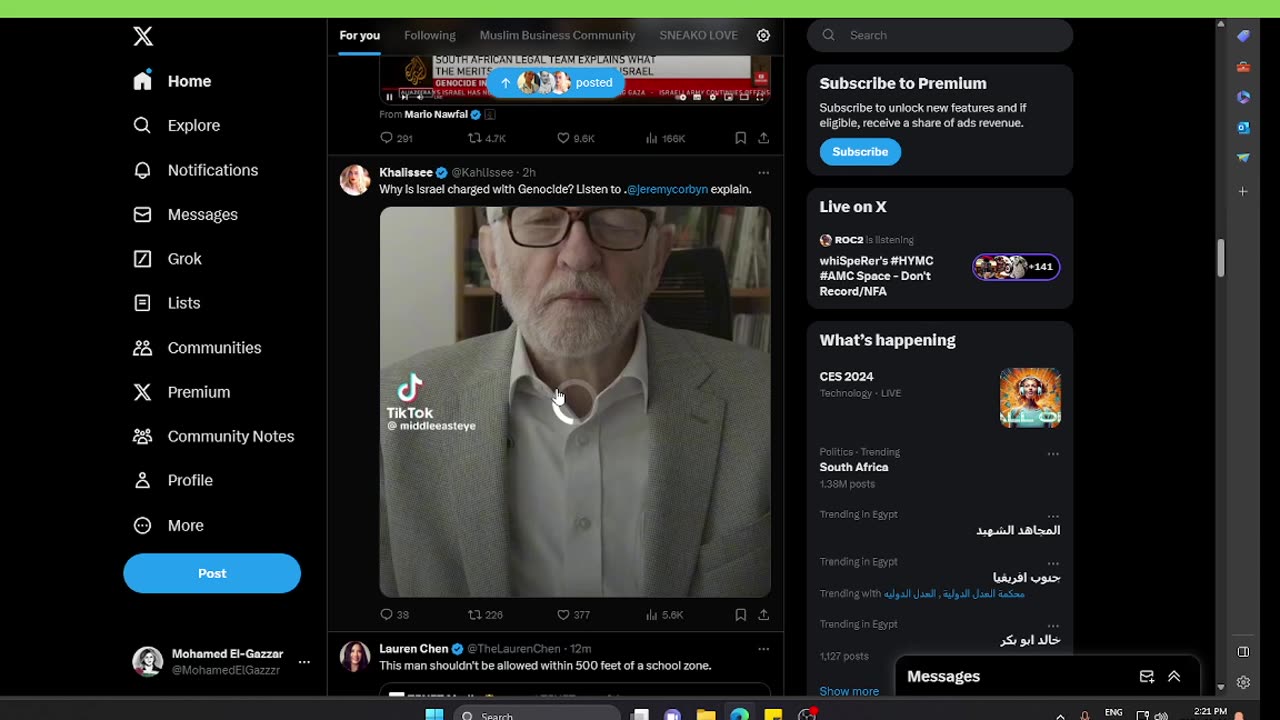
Task: Click the page vertical scrollbar thumb
Action: (x=1220, y=258)
